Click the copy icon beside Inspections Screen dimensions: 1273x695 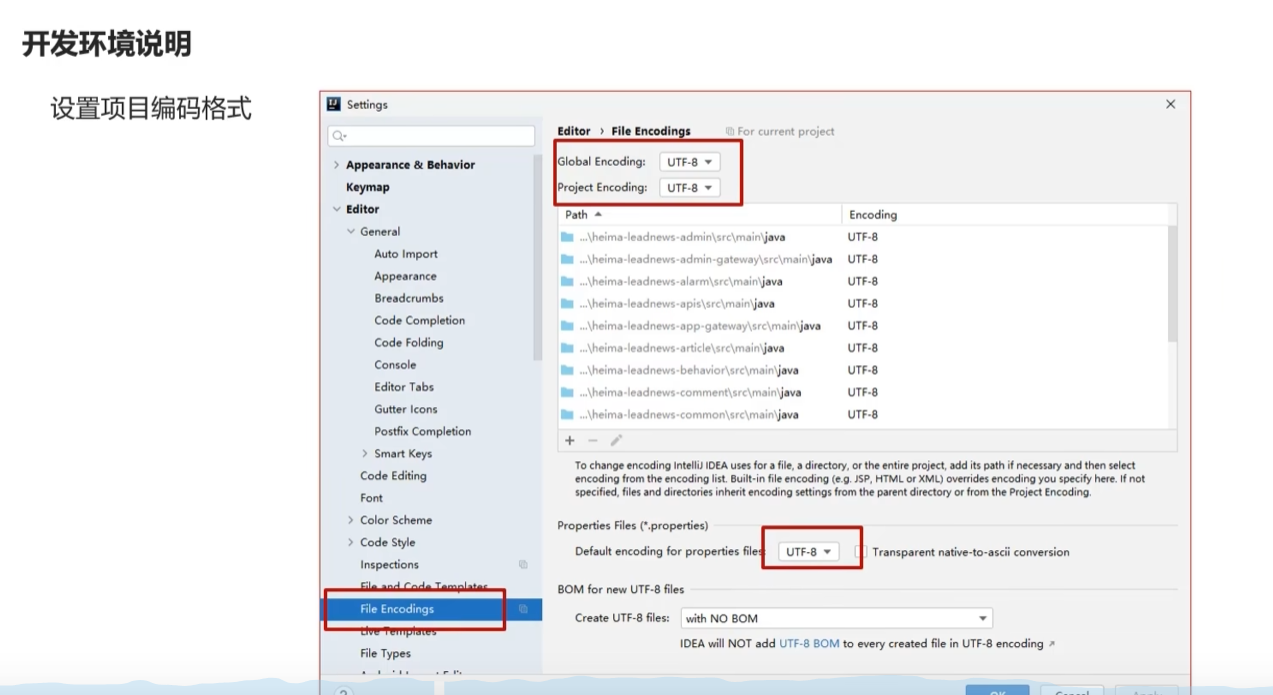[523, 564]
